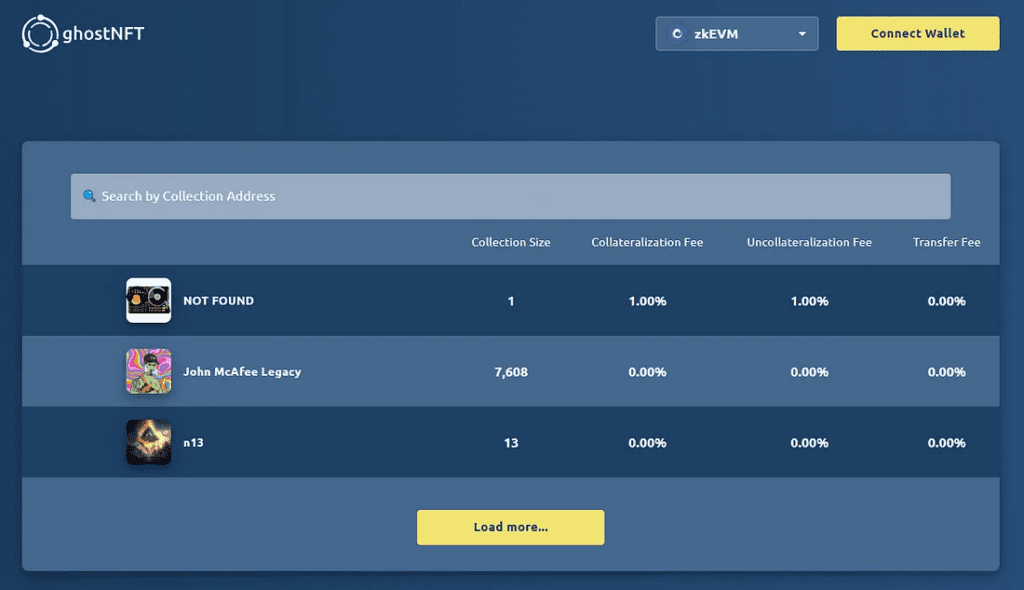Select the NOT FOUND collection name
Image resolution: width=1024 pixels, height=590 pixels.
click(x=218, y=300)
